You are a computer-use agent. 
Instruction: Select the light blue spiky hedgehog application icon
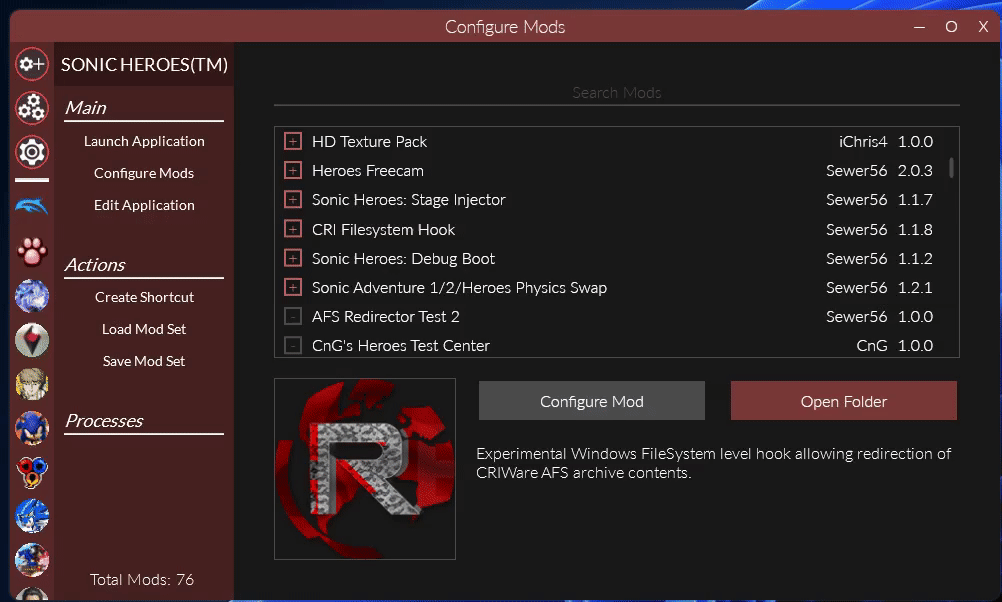point(32,516)
